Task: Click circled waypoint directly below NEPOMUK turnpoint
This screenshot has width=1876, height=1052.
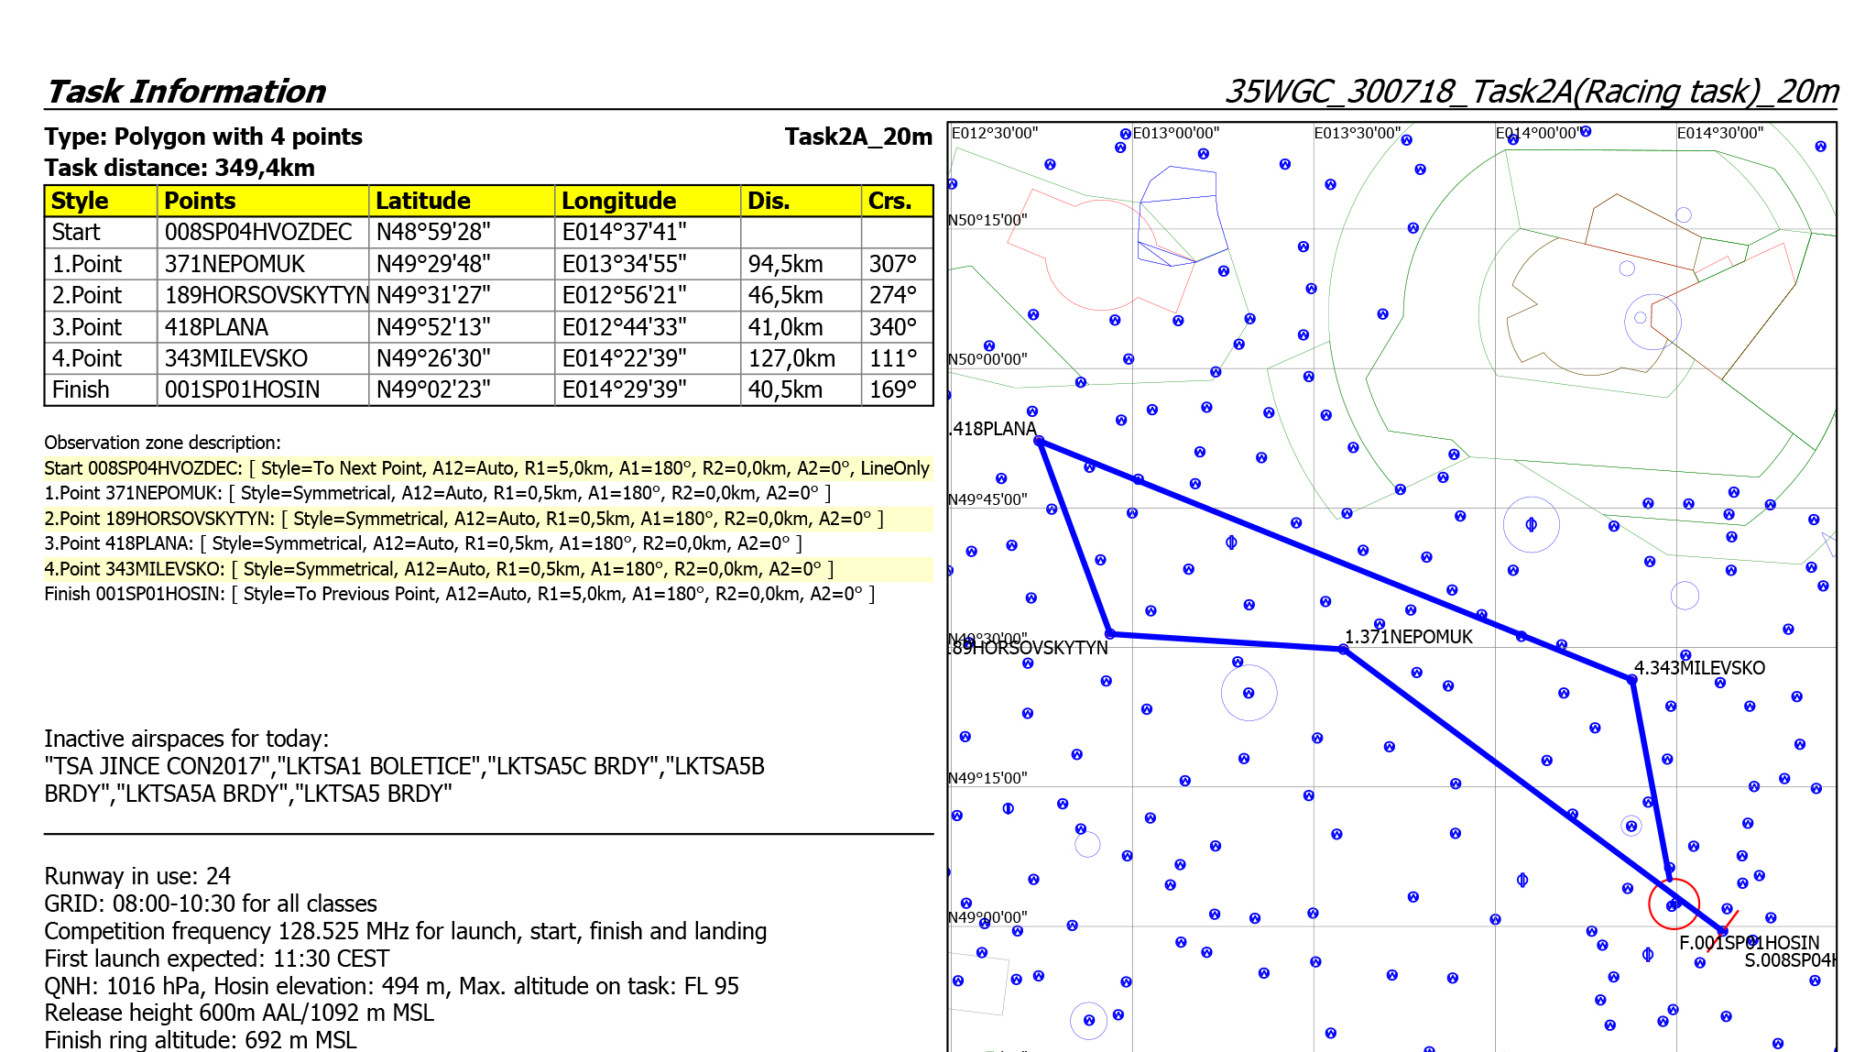Action: (x=1248, y=693)
